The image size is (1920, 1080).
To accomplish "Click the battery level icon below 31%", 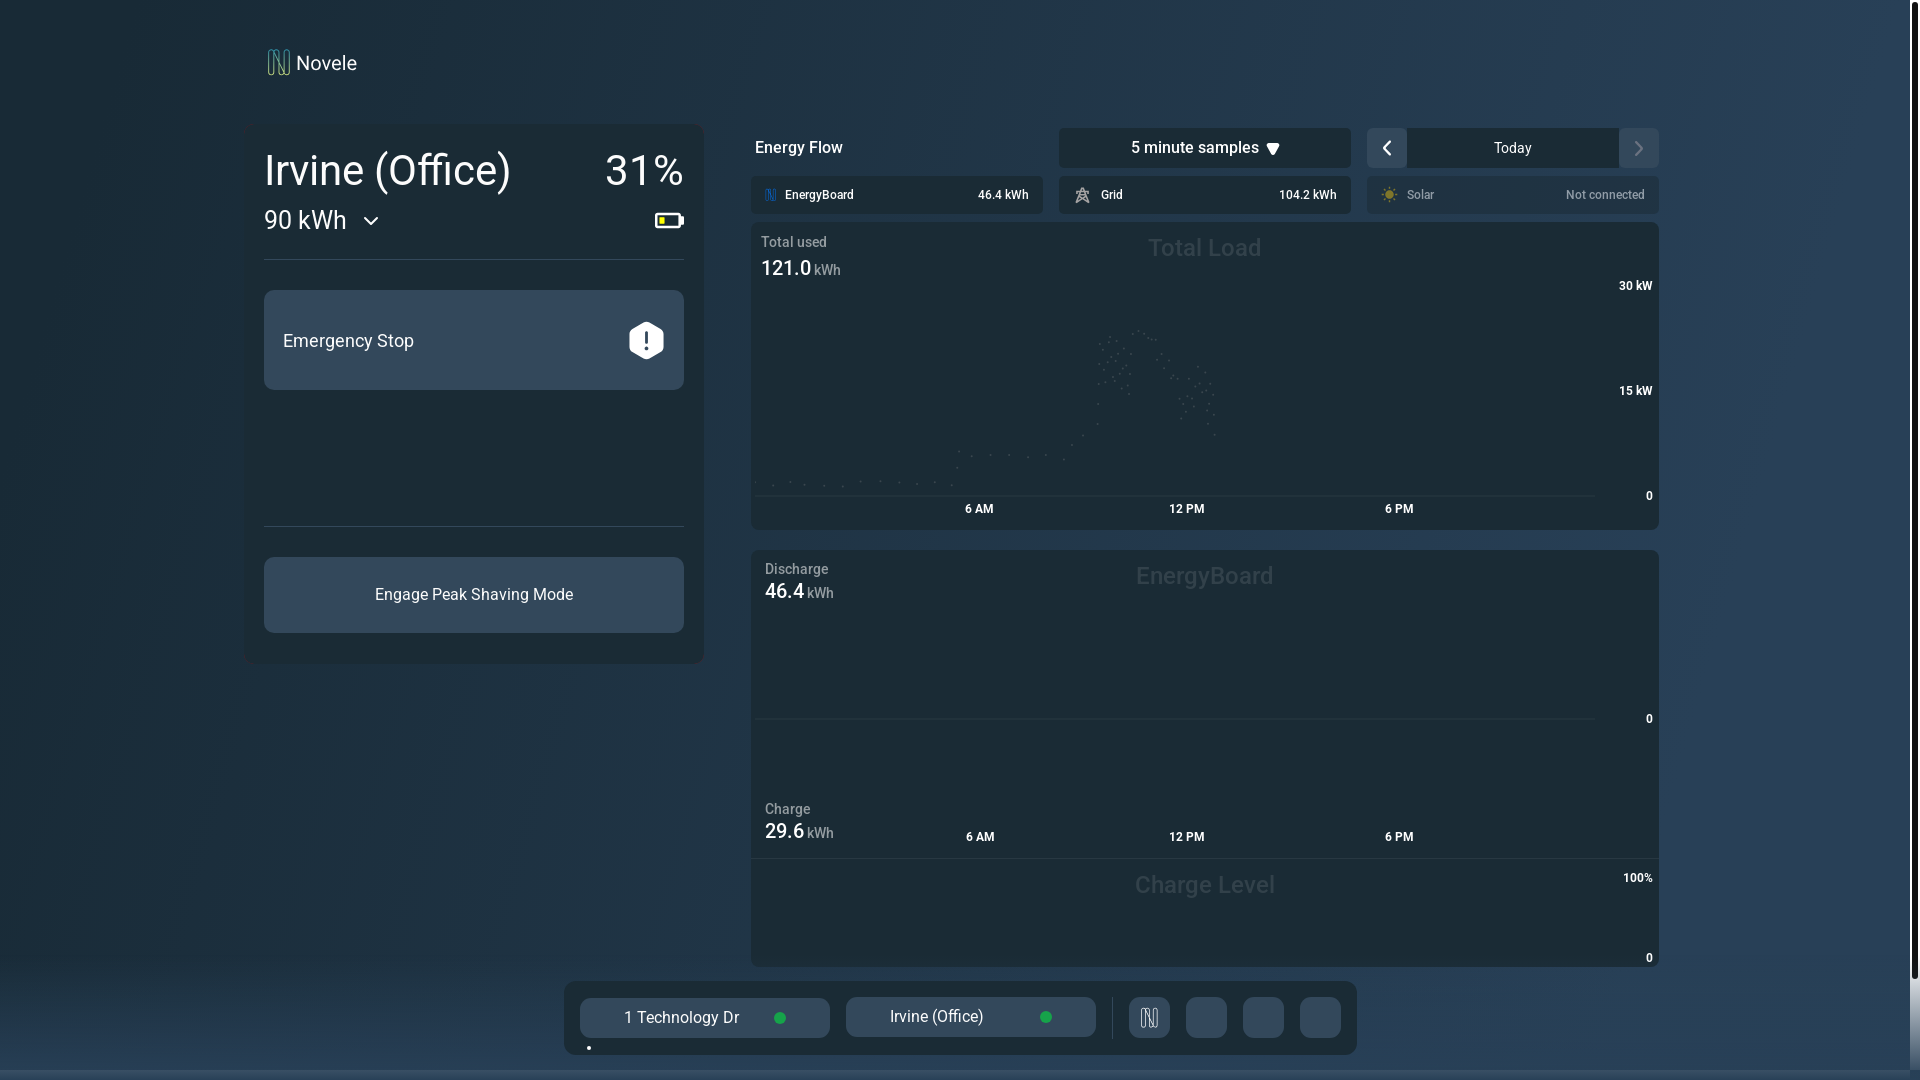I will [669, 221].
